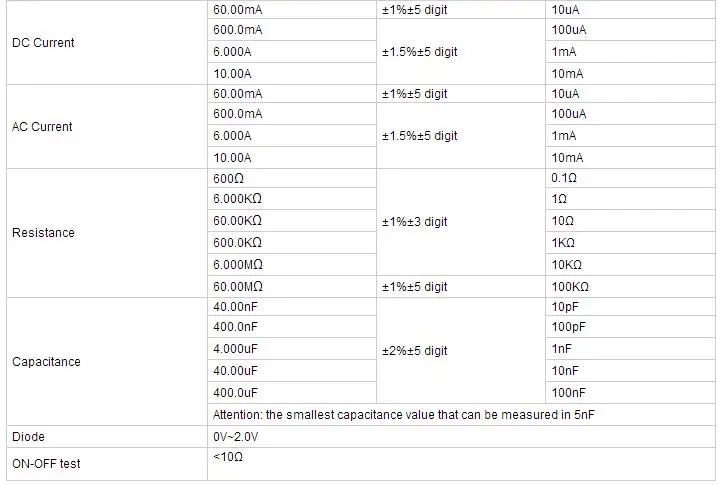Screen dimensions: 720x485
Task: Click the capacitance attention note text
Action: click(x=404, y=415)
